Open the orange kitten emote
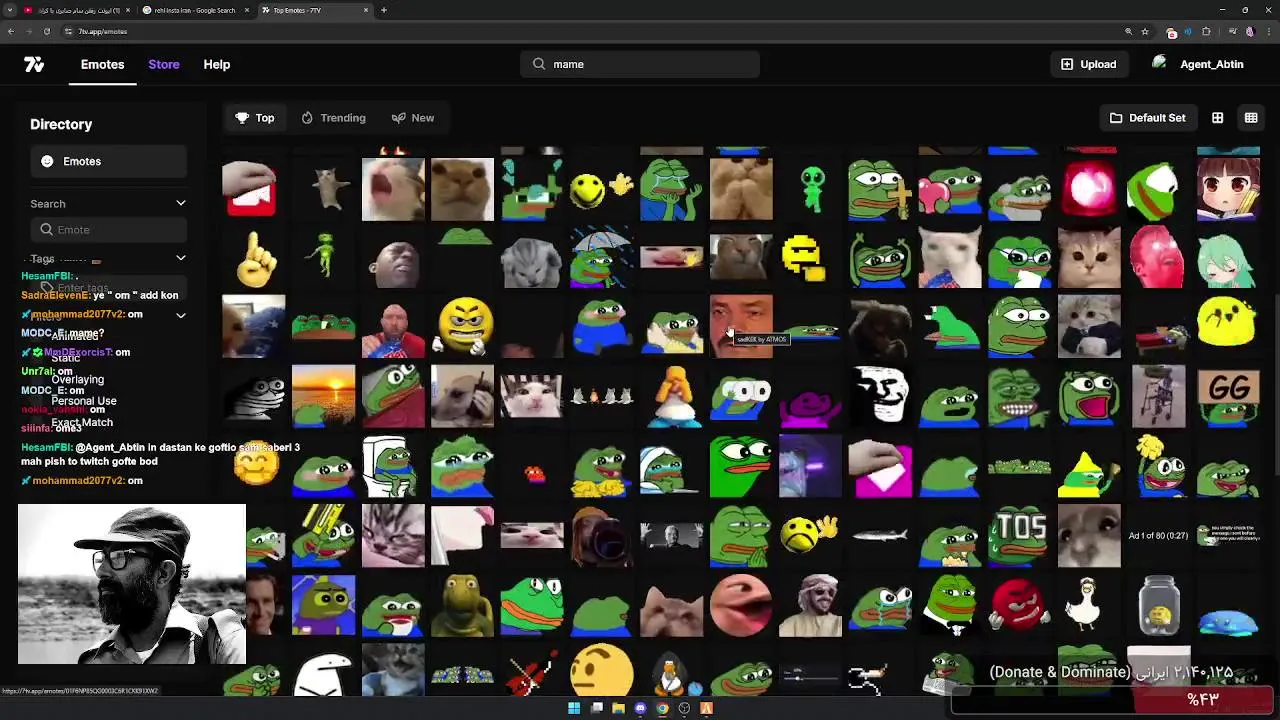Screen dimensions: 1280x720 coord(1088,258)
